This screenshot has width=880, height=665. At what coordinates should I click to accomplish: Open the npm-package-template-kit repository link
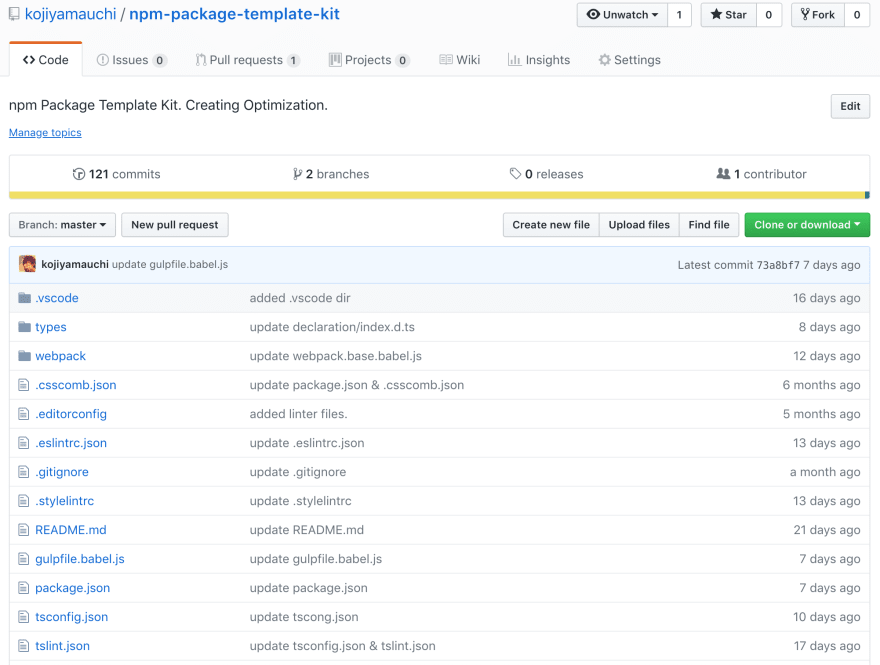click(x=235, y=14)
